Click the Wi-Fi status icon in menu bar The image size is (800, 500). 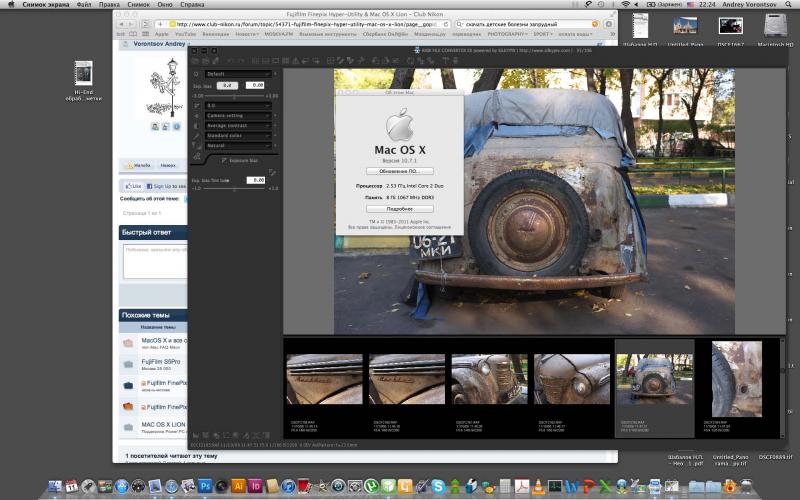(626, 4)
